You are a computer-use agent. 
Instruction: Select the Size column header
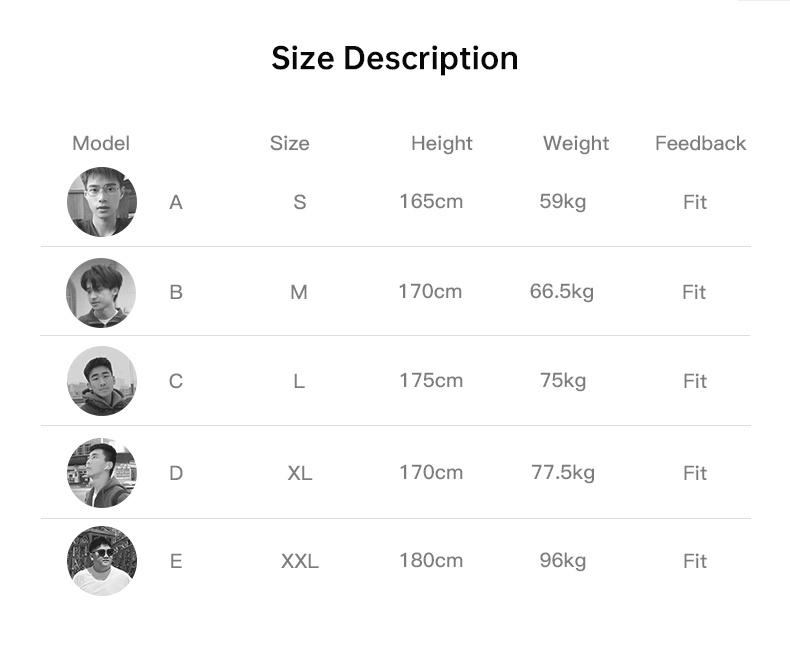tap(289, 143)
